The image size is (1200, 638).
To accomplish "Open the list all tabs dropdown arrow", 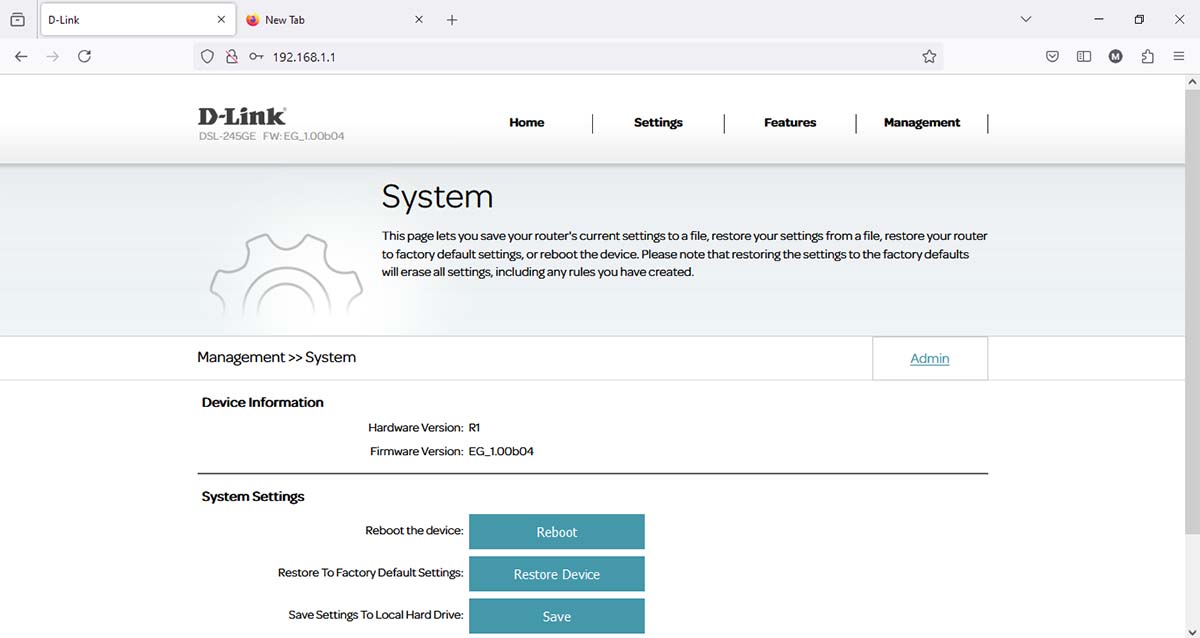I will 1025,20.
